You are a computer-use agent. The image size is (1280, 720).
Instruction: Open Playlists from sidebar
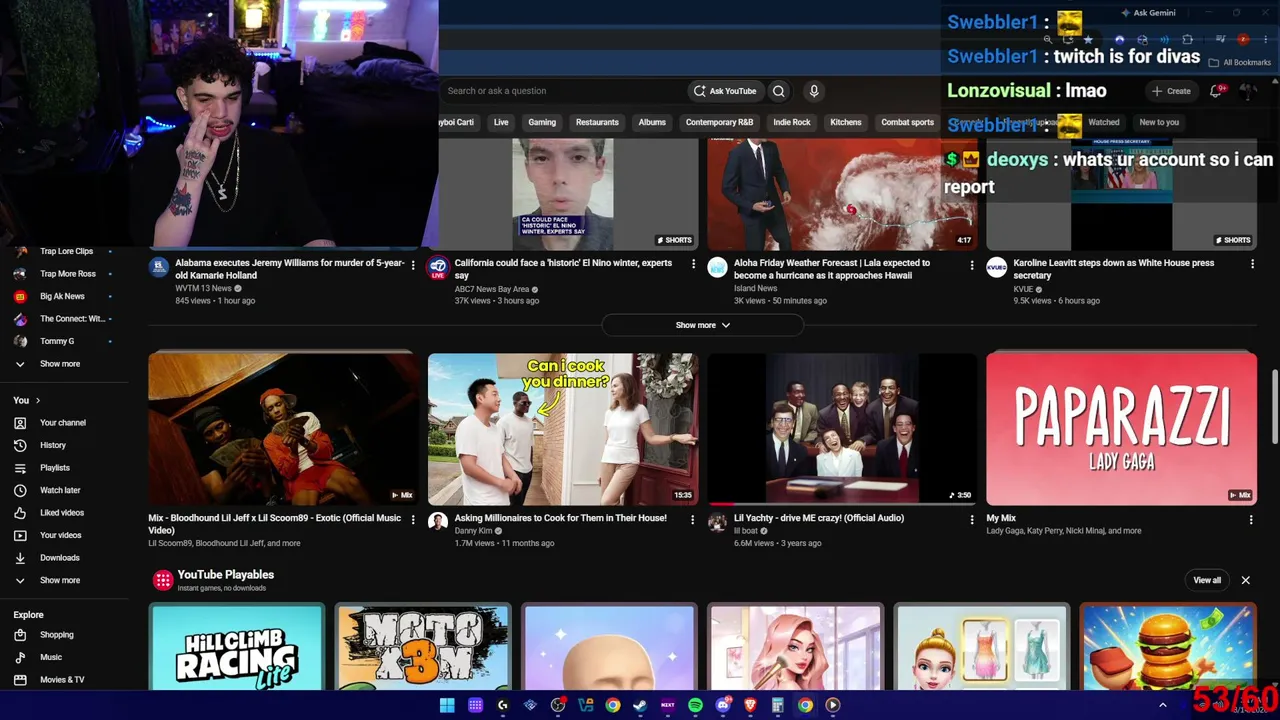click(x=54, y=468)
